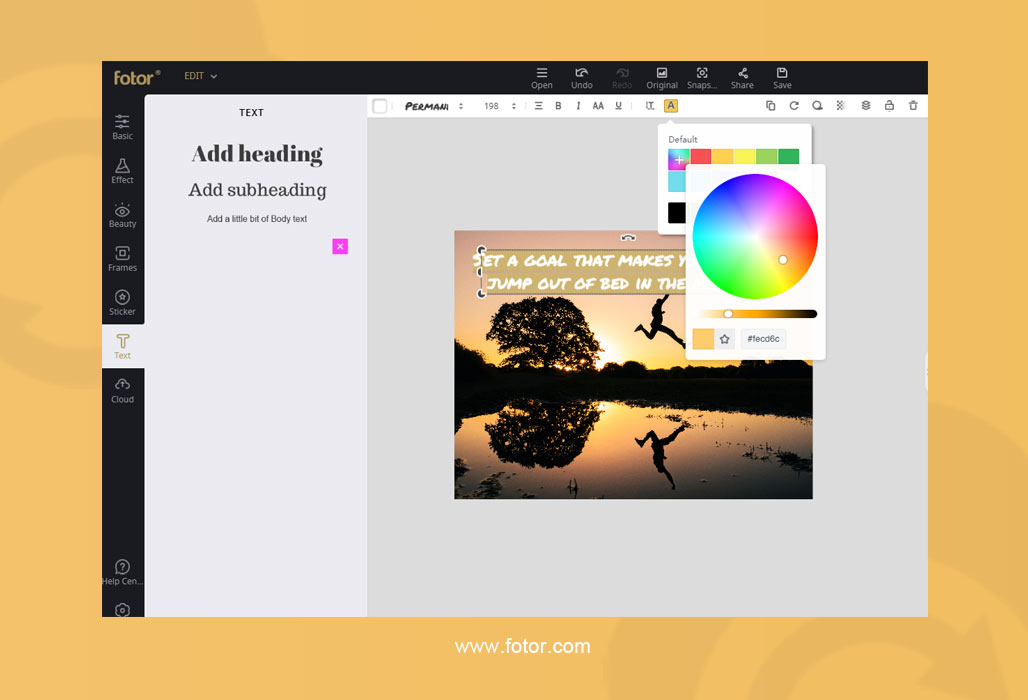The height and width of the screenshot is (700, 1028).
Task: Click the font size value 198
Action: 492,106
